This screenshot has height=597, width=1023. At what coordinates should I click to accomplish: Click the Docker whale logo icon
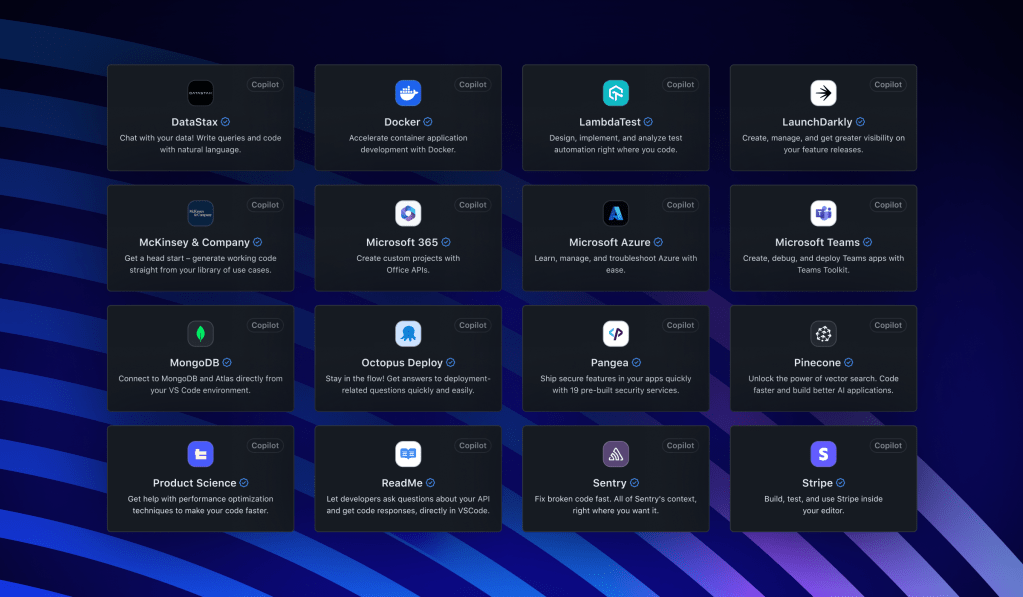click(x=408, y=93)
